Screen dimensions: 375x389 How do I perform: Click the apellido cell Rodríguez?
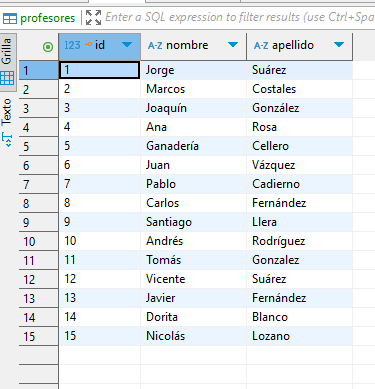pyautogui.click(x=299, y=241)
